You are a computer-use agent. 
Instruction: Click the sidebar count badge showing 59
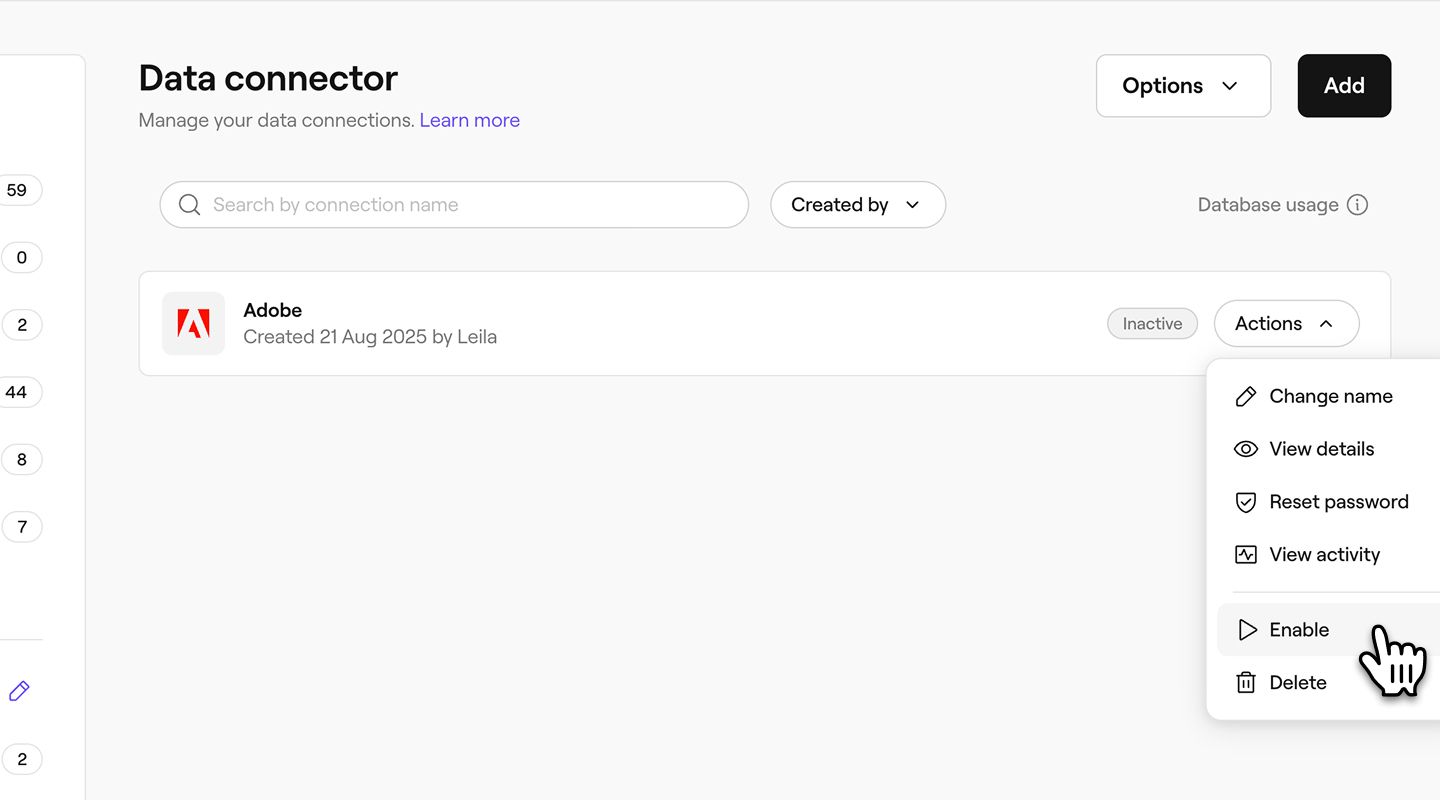coord(17,190)
